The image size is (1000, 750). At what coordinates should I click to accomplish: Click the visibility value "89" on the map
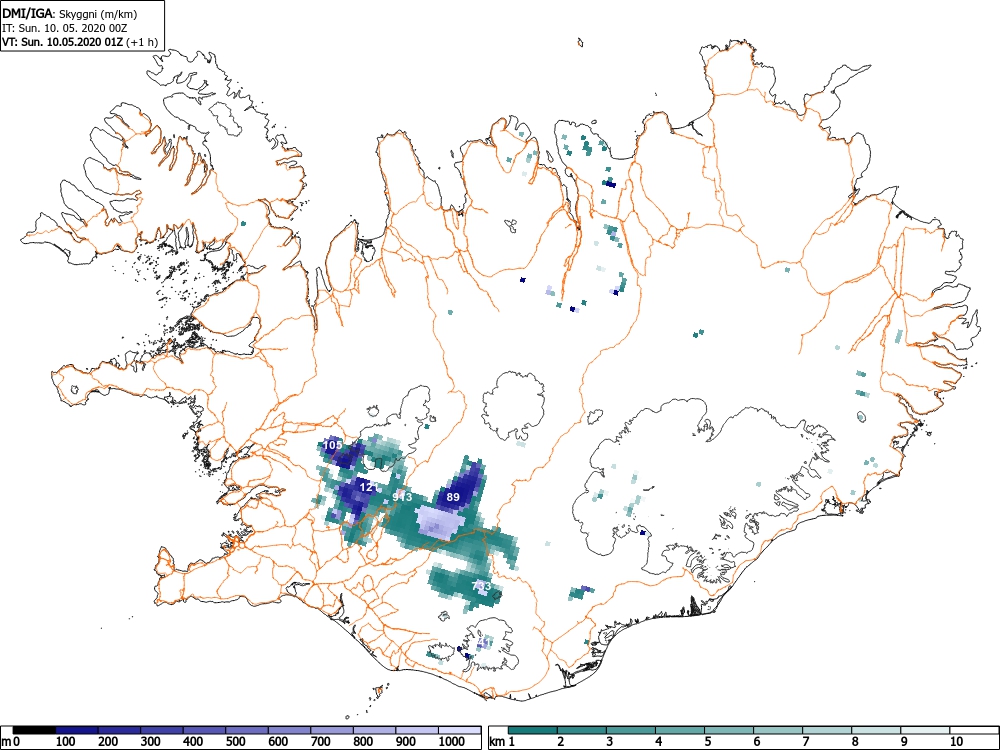(x=453, y=497)
